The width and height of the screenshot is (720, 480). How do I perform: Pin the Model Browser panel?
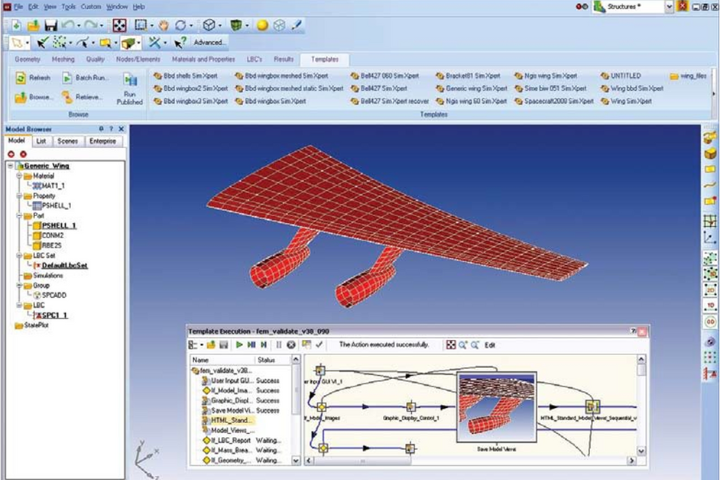tap(101, 129)
